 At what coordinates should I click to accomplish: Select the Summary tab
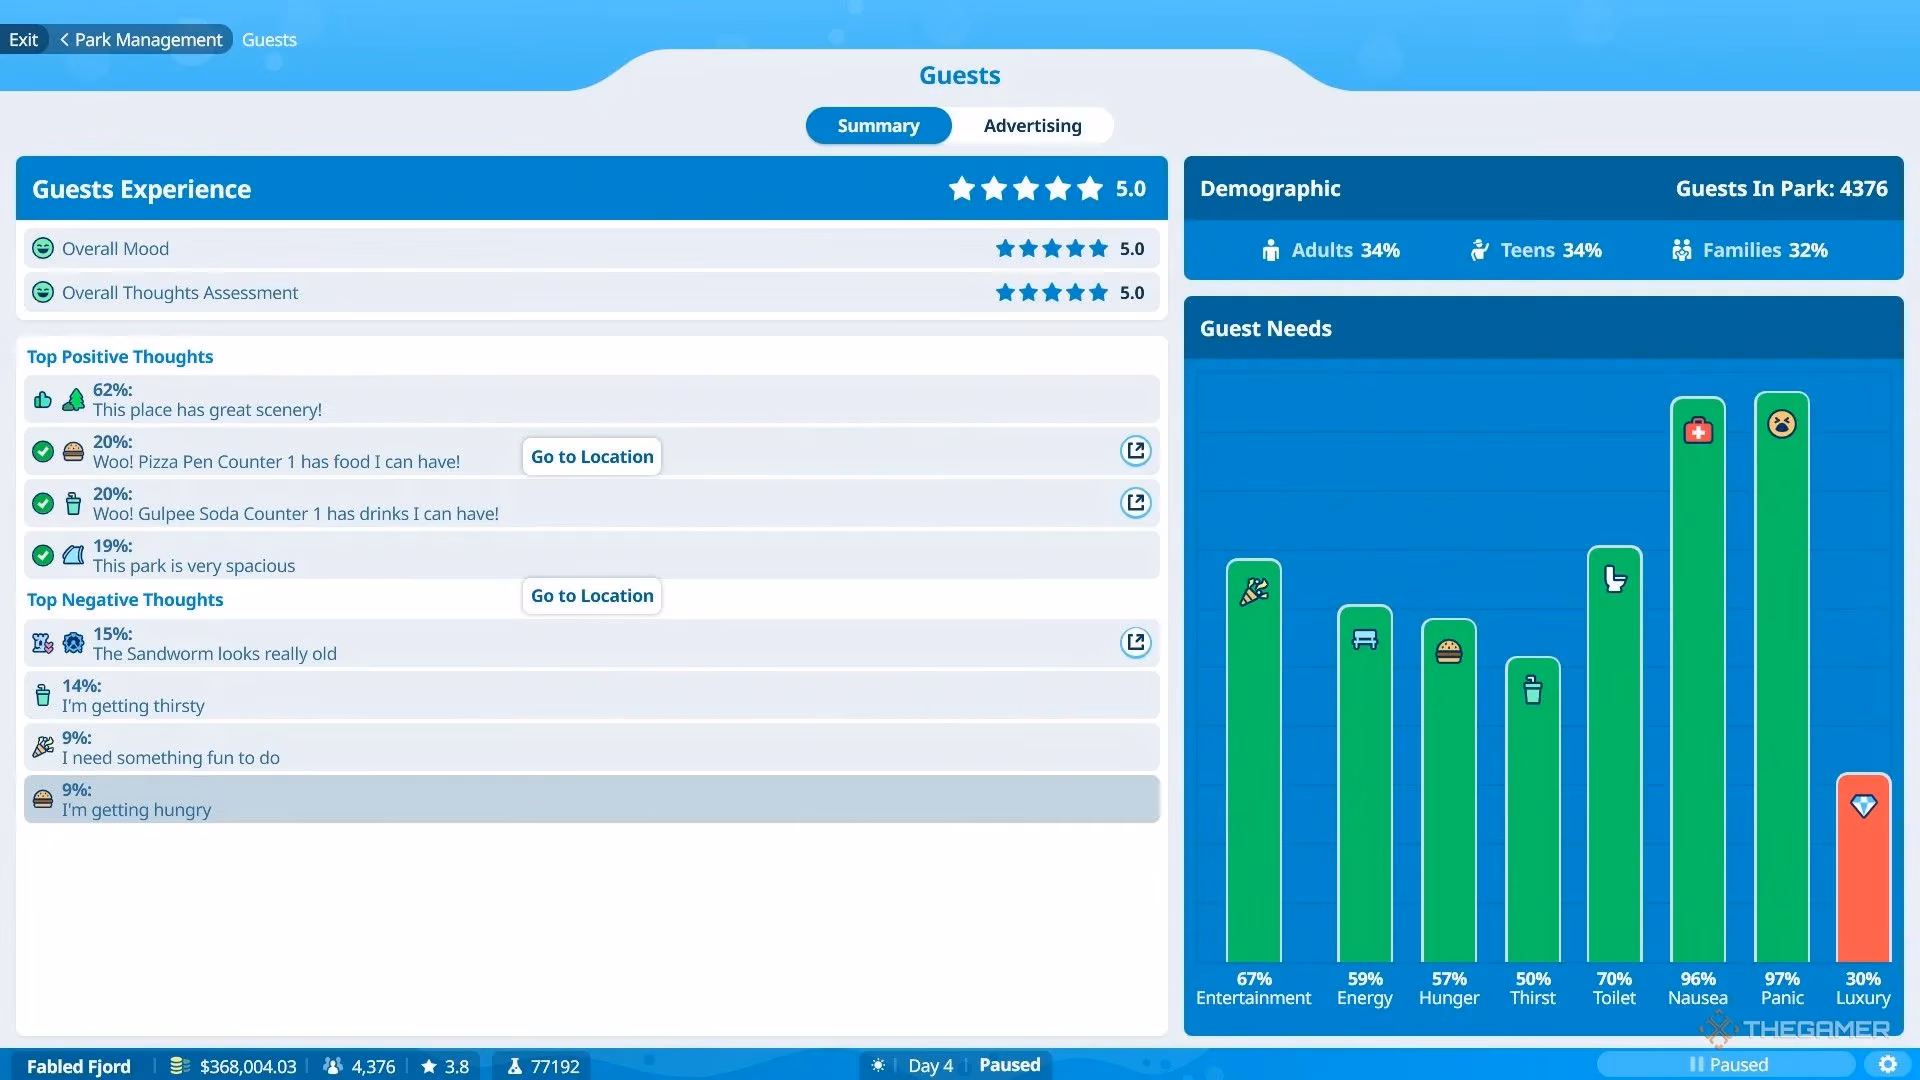(878, 126)
